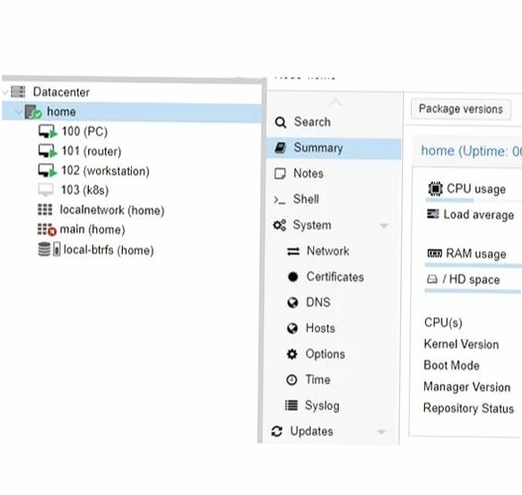This screenshot has width=522, height=495.
Task: Click the localnetwork (home) grid icon
Action: pyautogui.click(x=45, y=210)
